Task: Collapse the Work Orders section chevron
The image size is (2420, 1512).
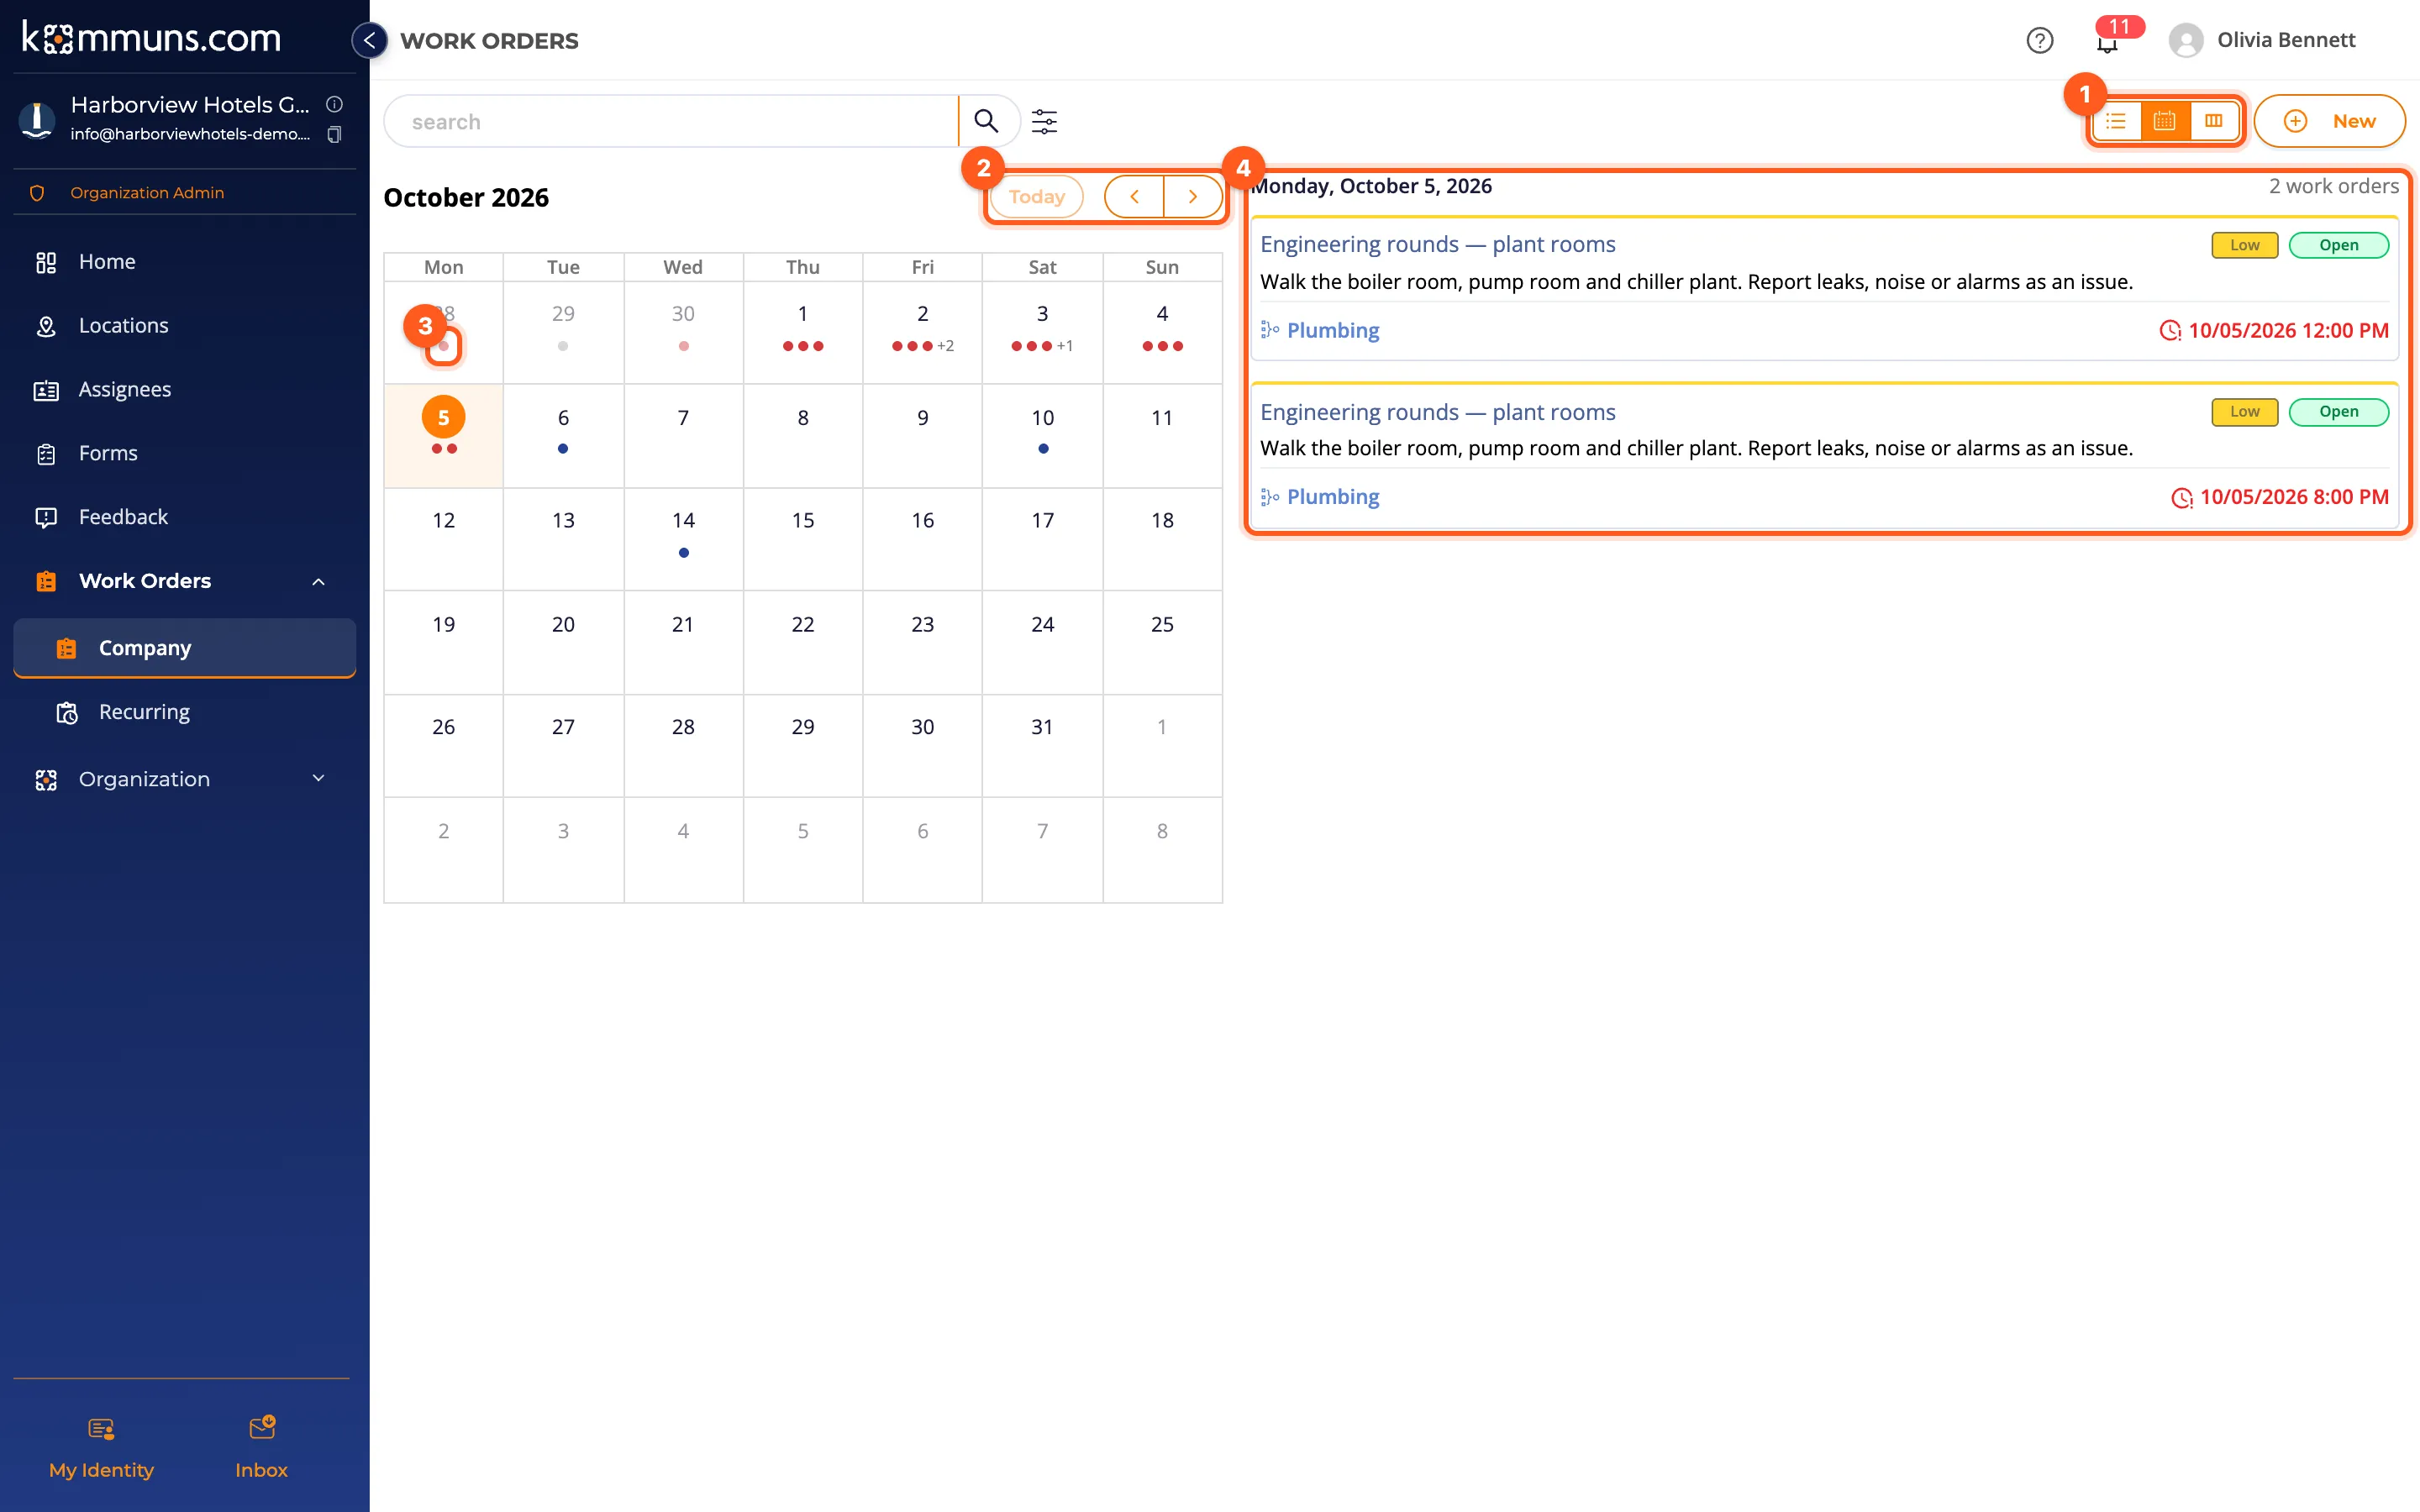Action: (x=319, y=581)
